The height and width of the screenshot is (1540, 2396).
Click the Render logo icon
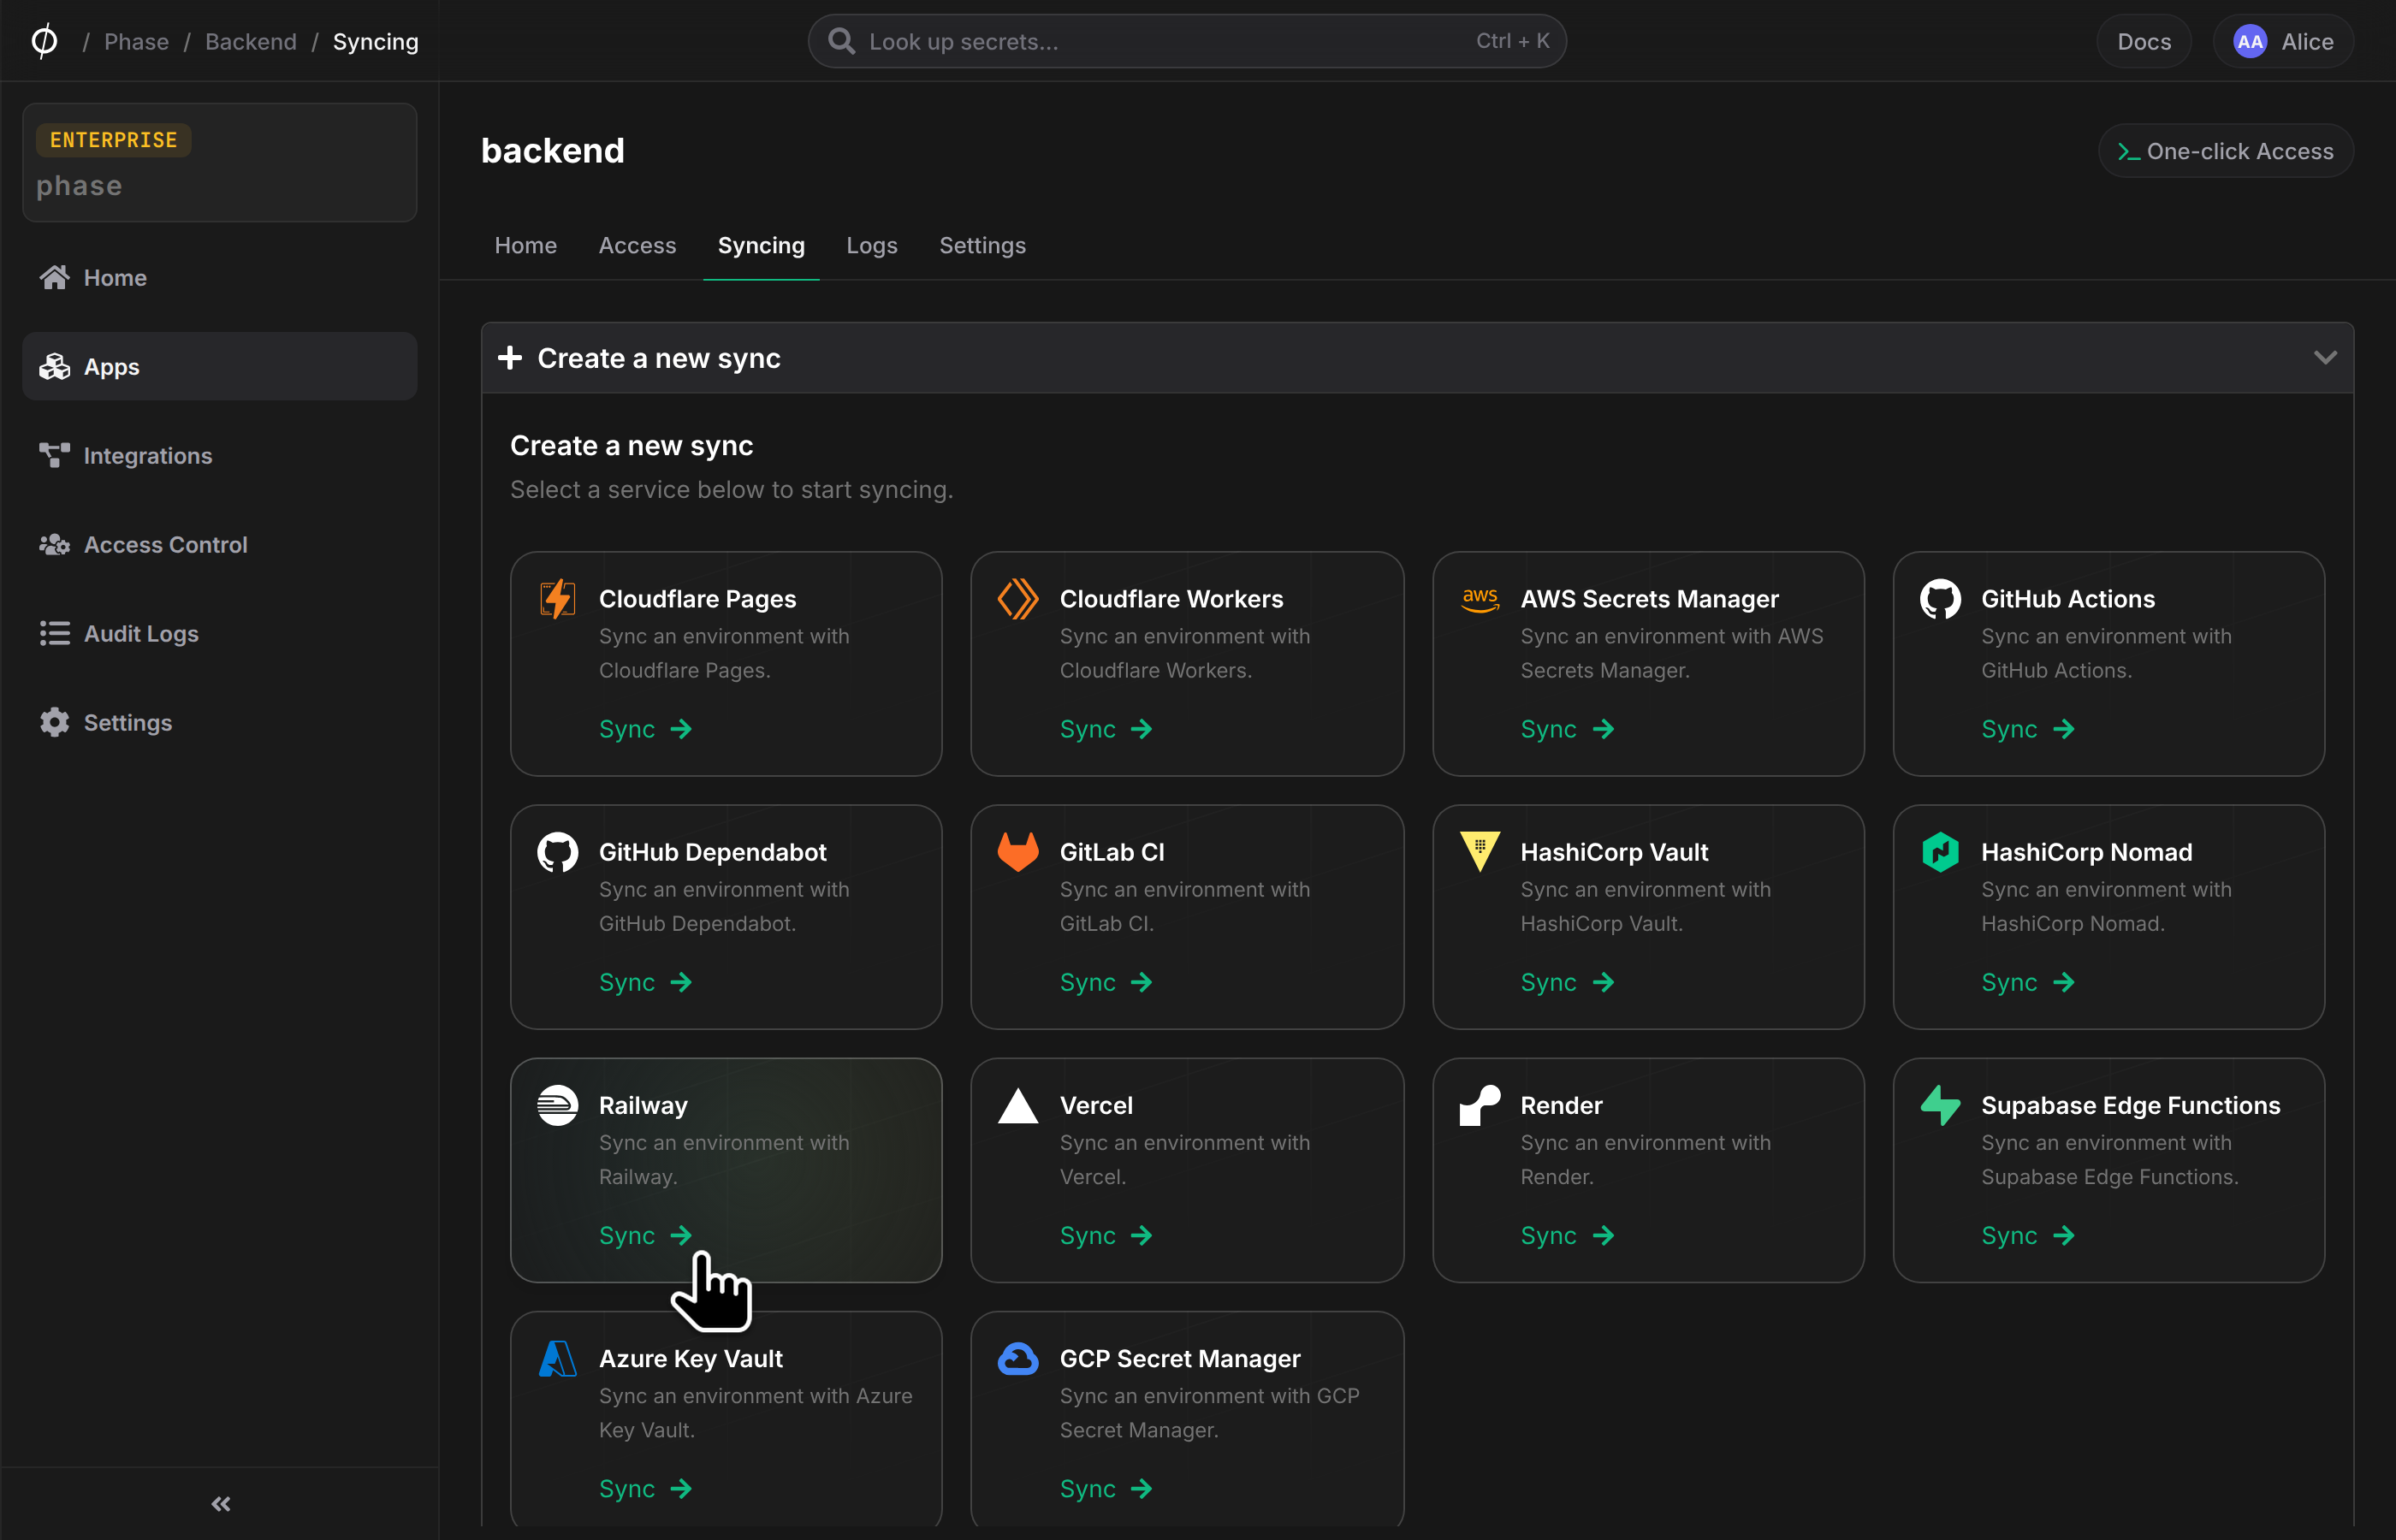[x=1480, y=1105]
